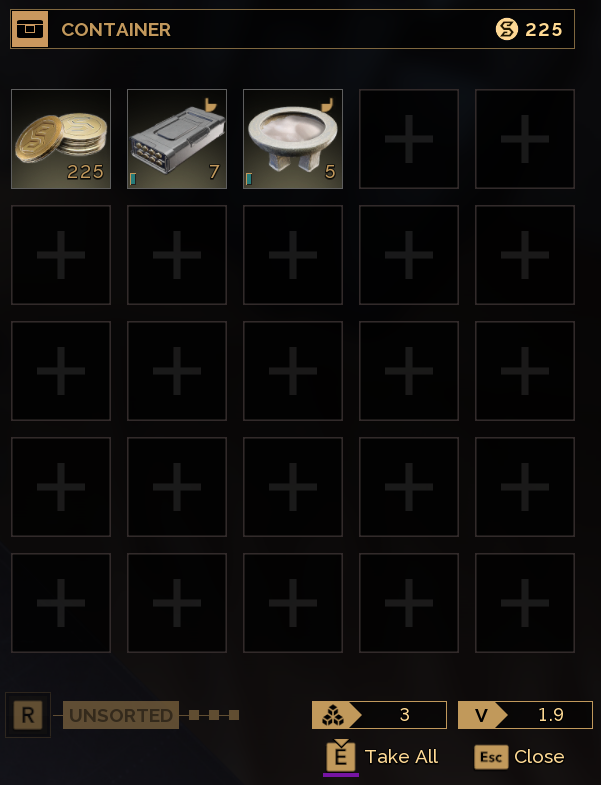Click the item count field showing 3
The image size is (601, 785).
[379, 714]
